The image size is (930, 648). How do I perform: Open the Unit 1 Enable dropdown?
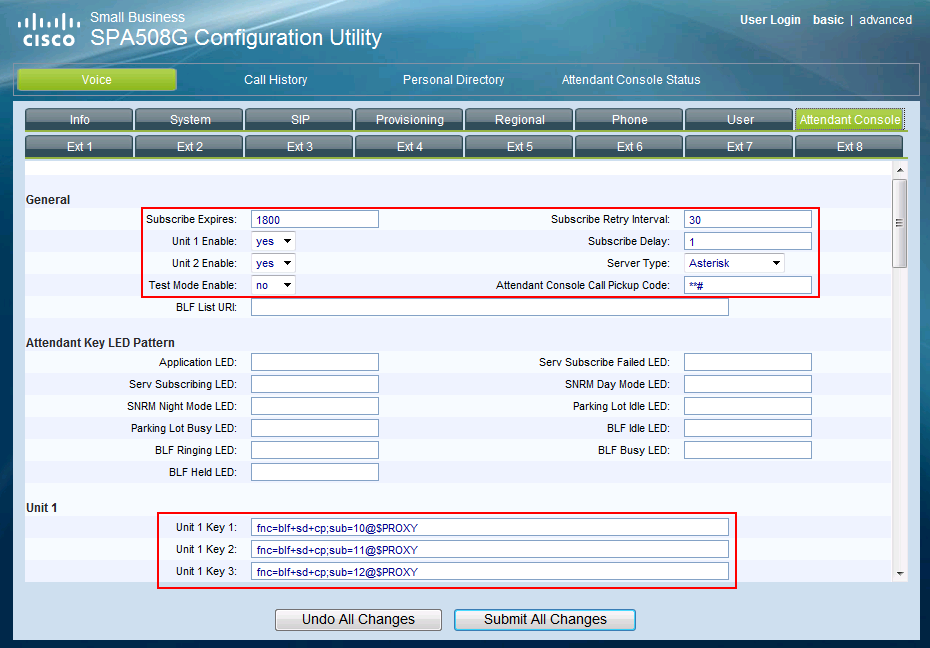273,241
